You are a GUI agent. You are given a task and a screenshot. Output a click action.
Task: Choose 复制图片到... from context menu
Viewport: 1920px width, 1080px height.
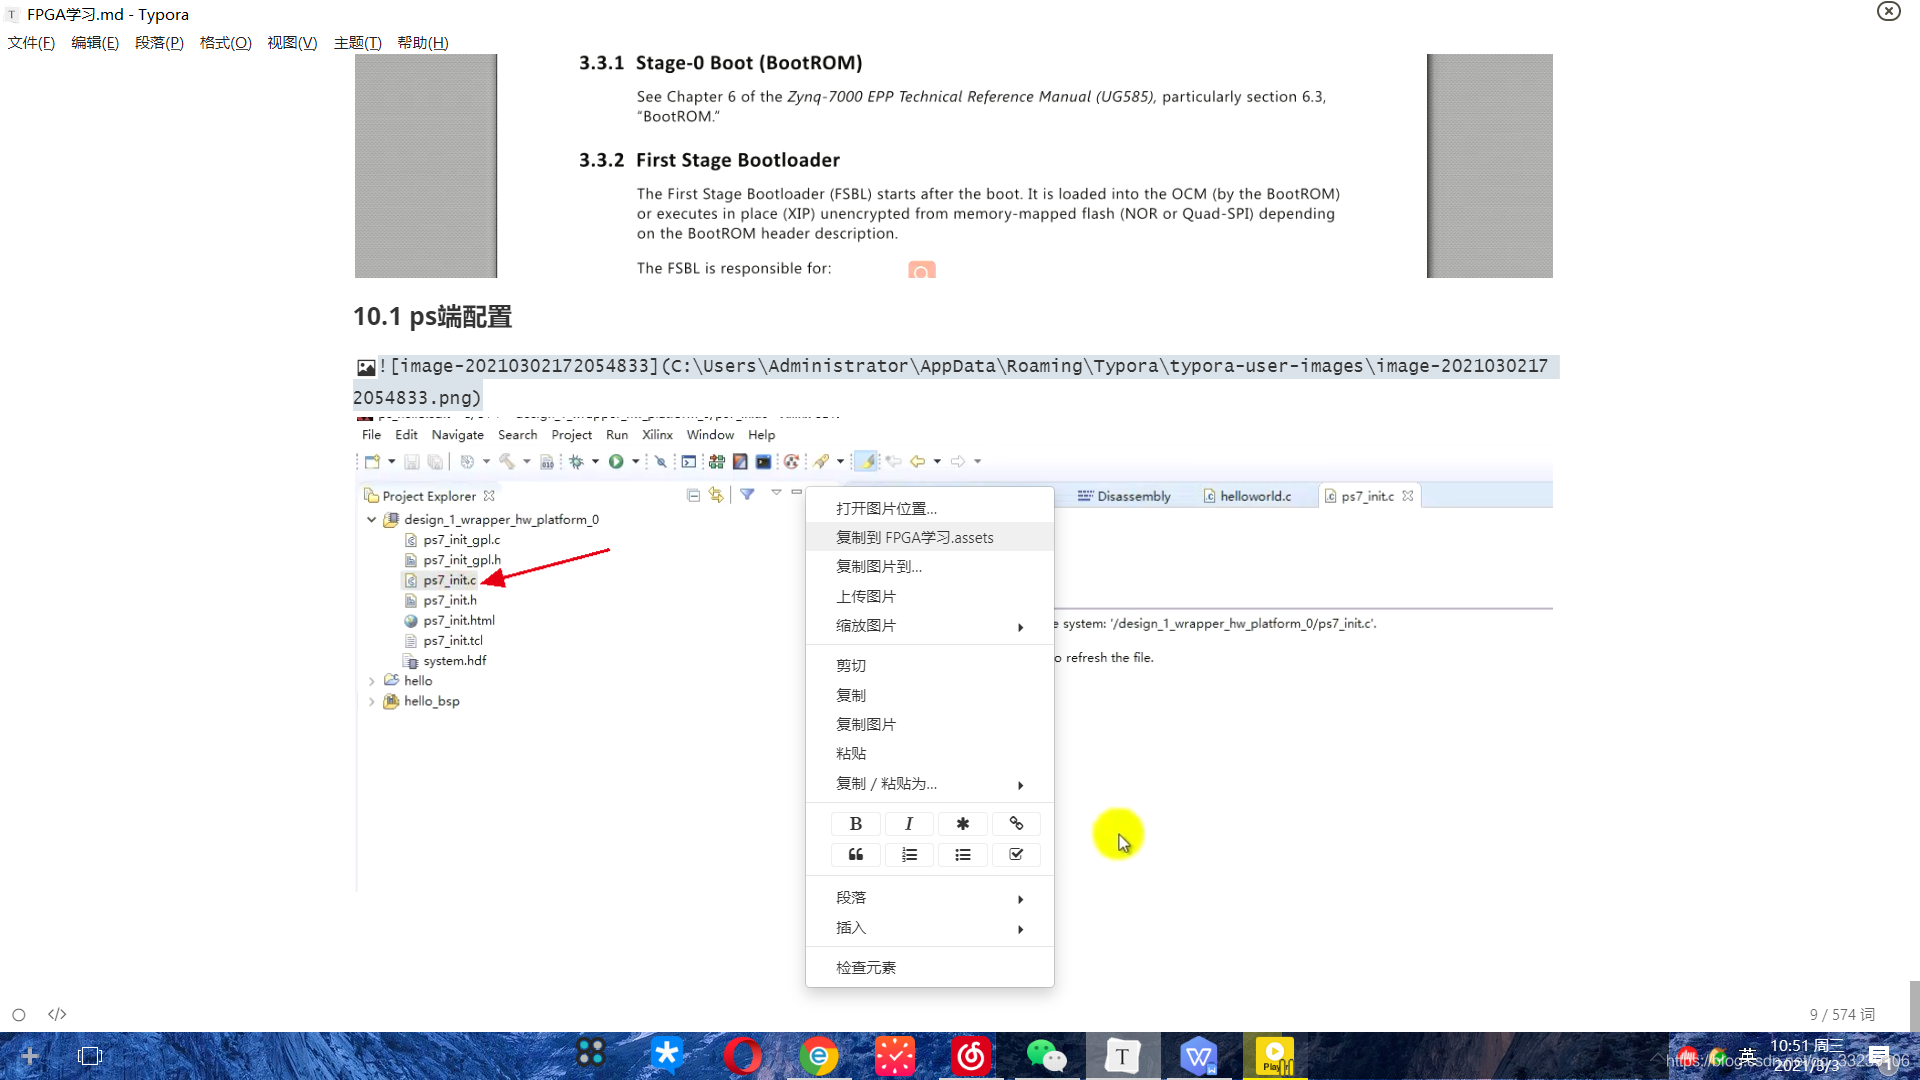click(929, 567)
